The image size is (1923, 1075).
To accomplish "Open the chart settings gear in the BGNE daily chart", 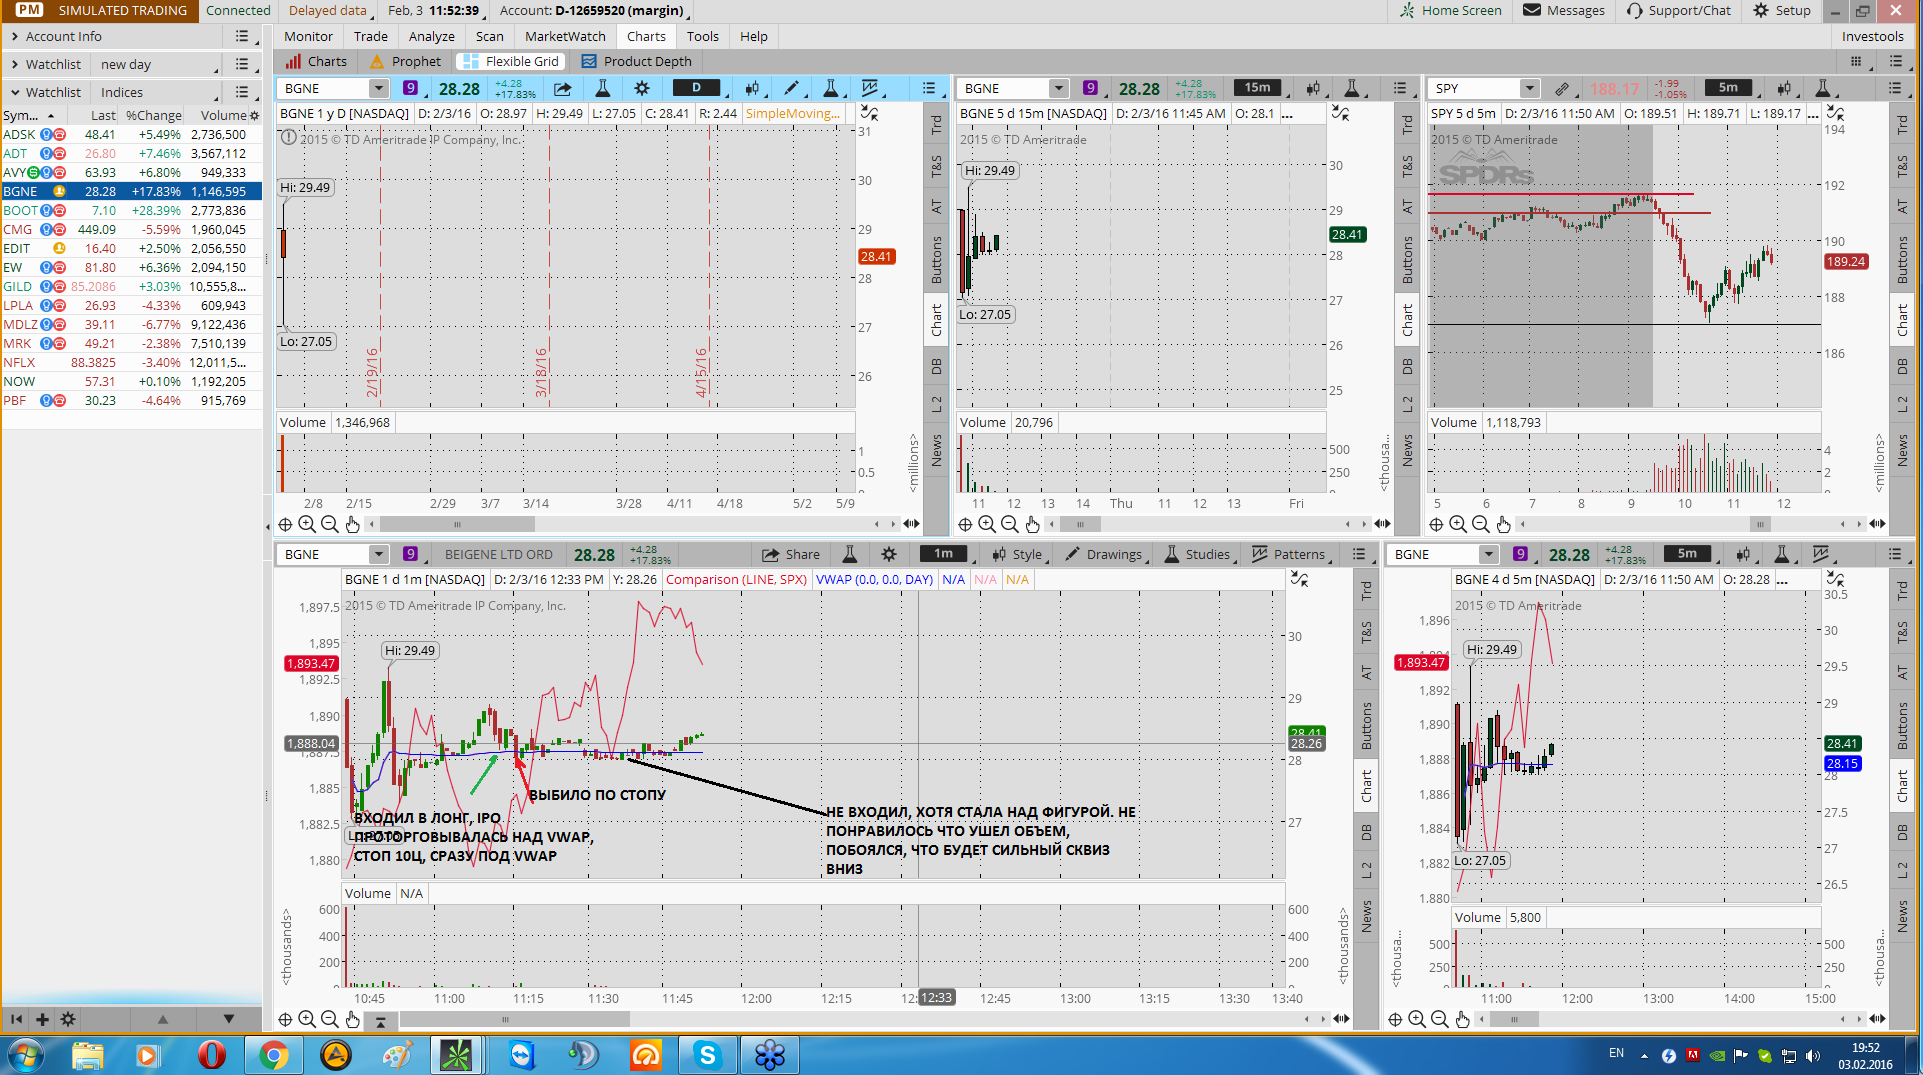I will pos(642,88).
